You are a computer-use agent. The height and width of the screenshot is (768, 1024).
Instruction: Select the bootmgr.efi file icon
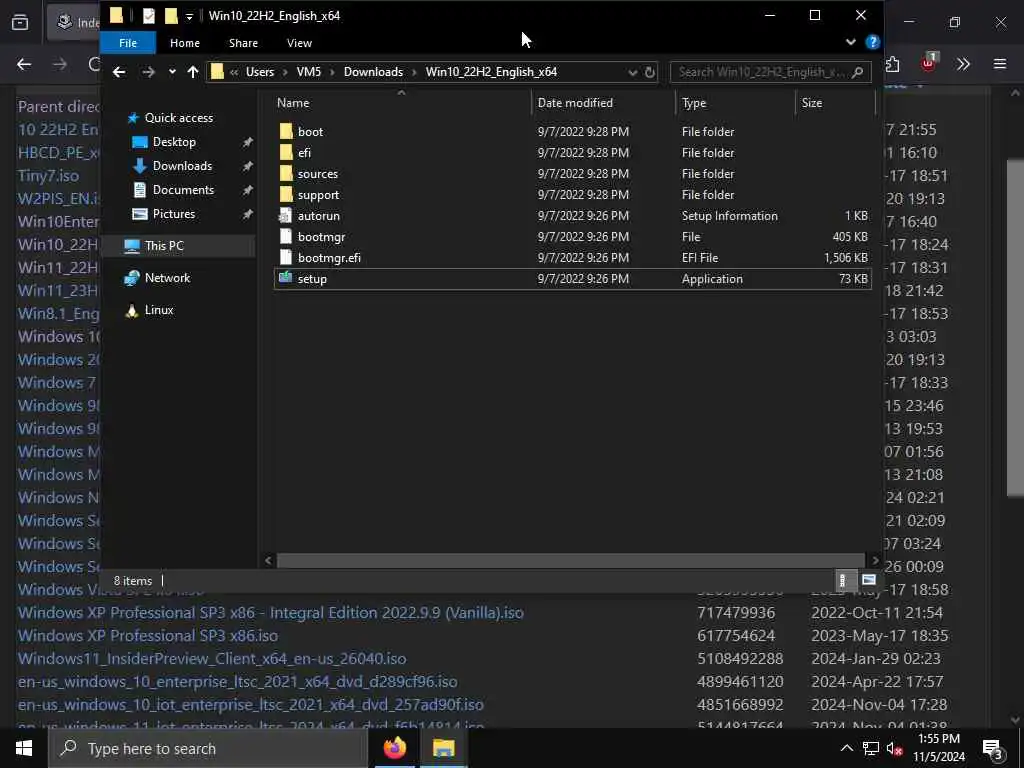tap(285, 257)
